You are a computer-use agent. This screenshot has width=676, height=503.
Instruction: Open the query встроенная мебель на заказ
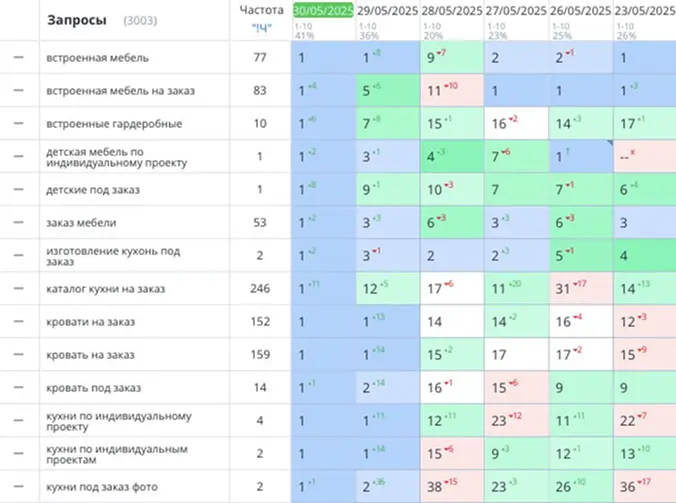[121, 91]
